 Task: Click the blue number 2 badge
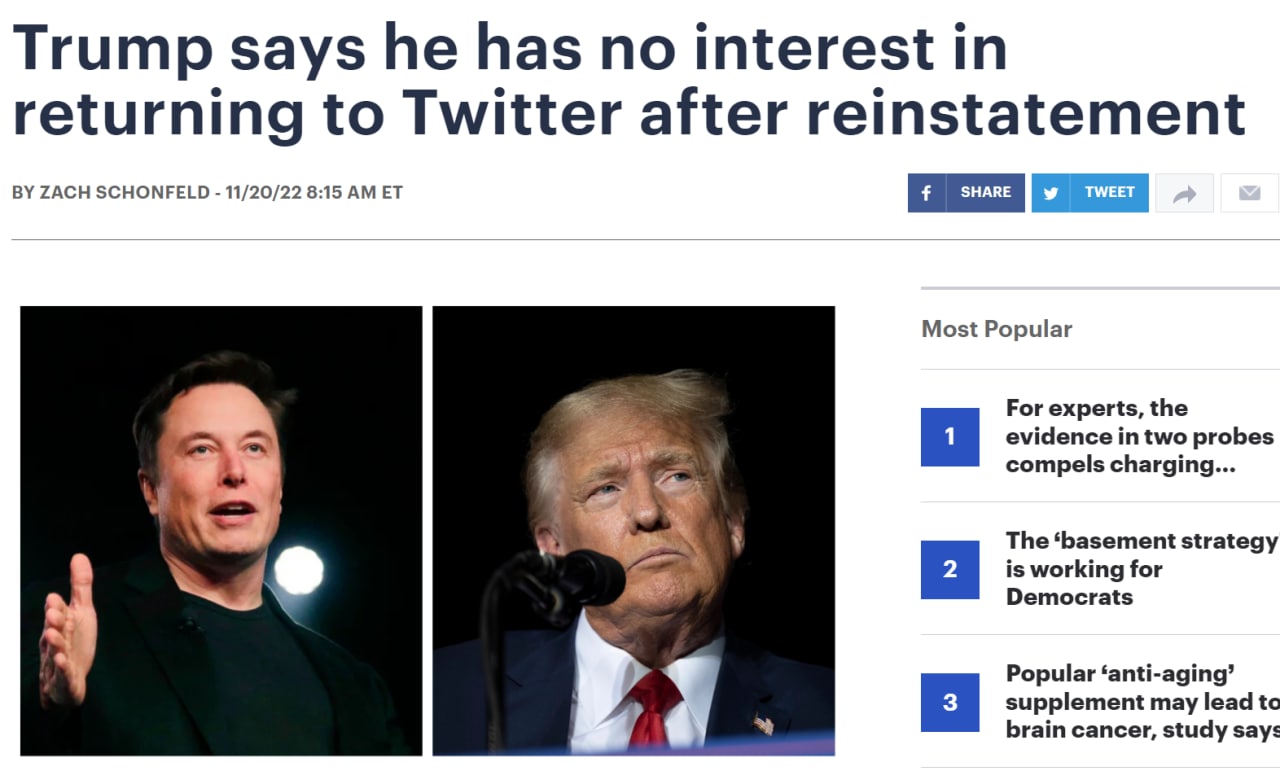point(949,569)
